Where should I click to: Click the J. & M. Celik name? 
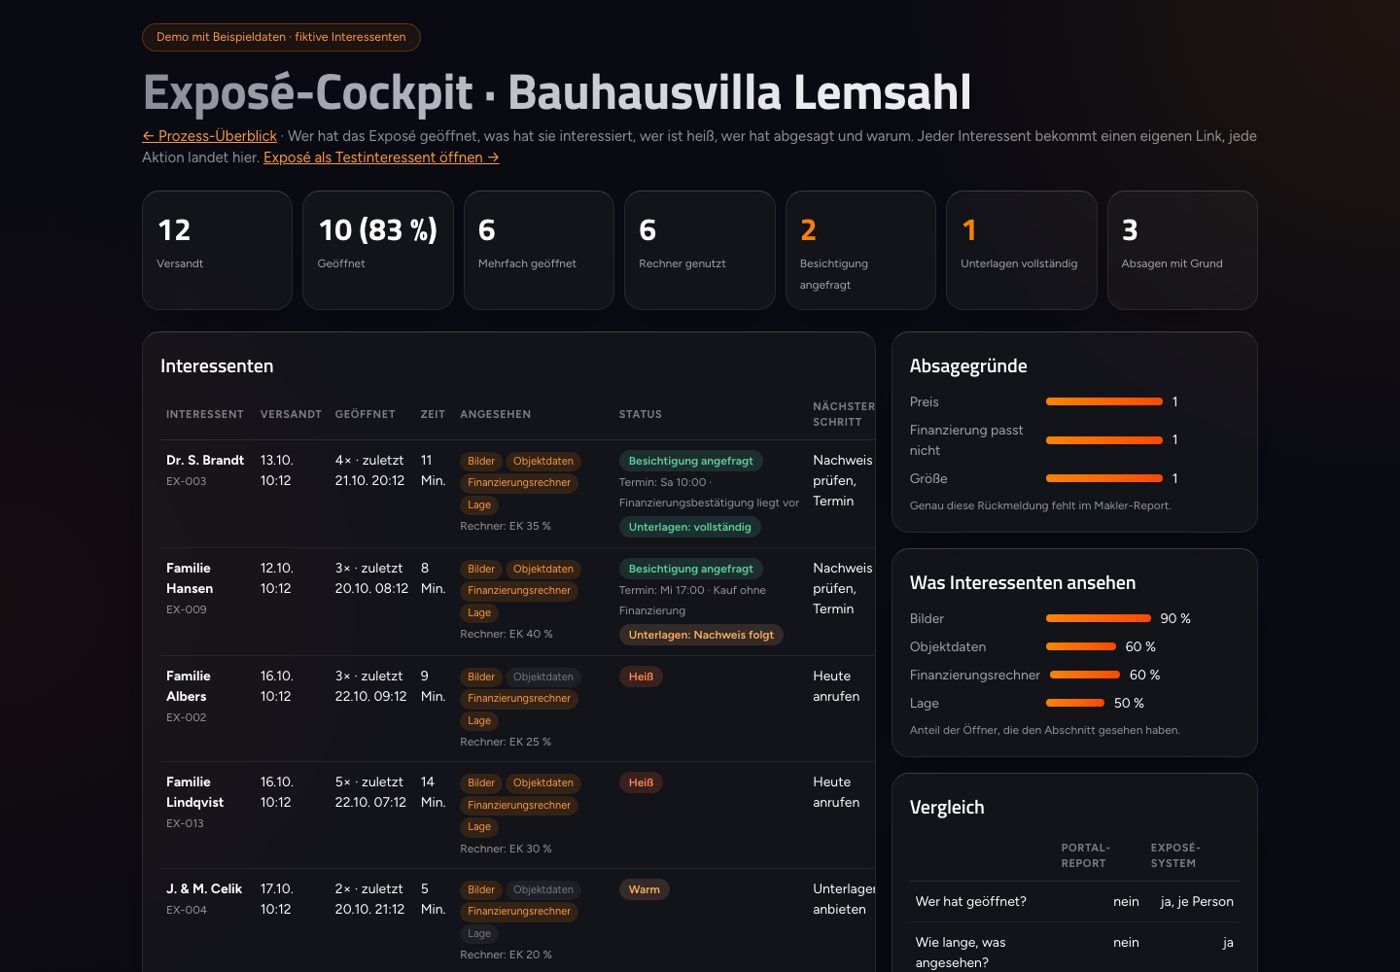[x=204, y=889]
